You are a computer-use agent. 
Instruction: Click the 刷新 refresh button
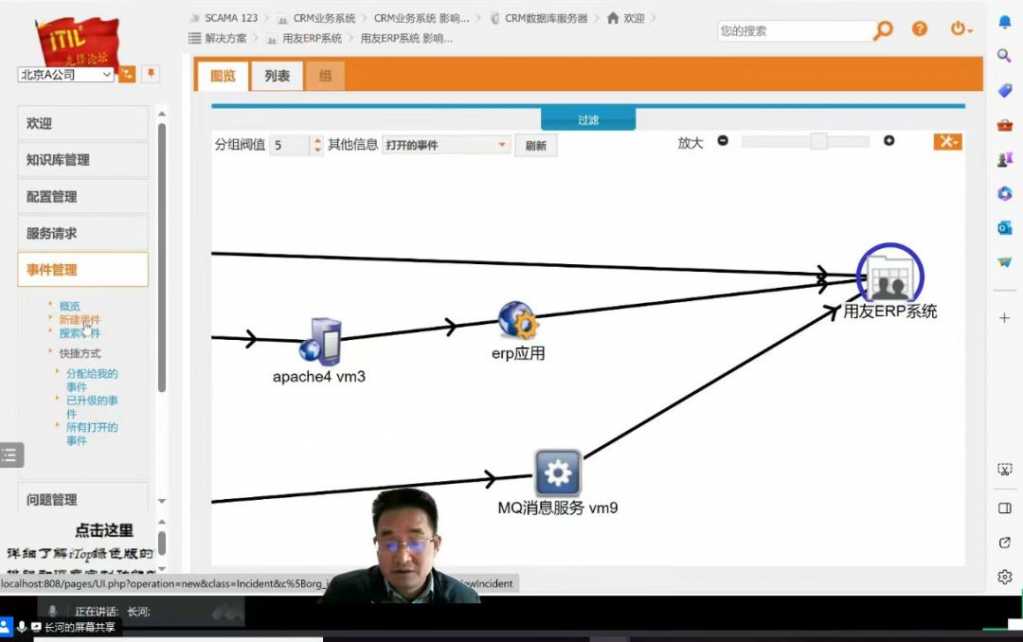tap(536, 145)
